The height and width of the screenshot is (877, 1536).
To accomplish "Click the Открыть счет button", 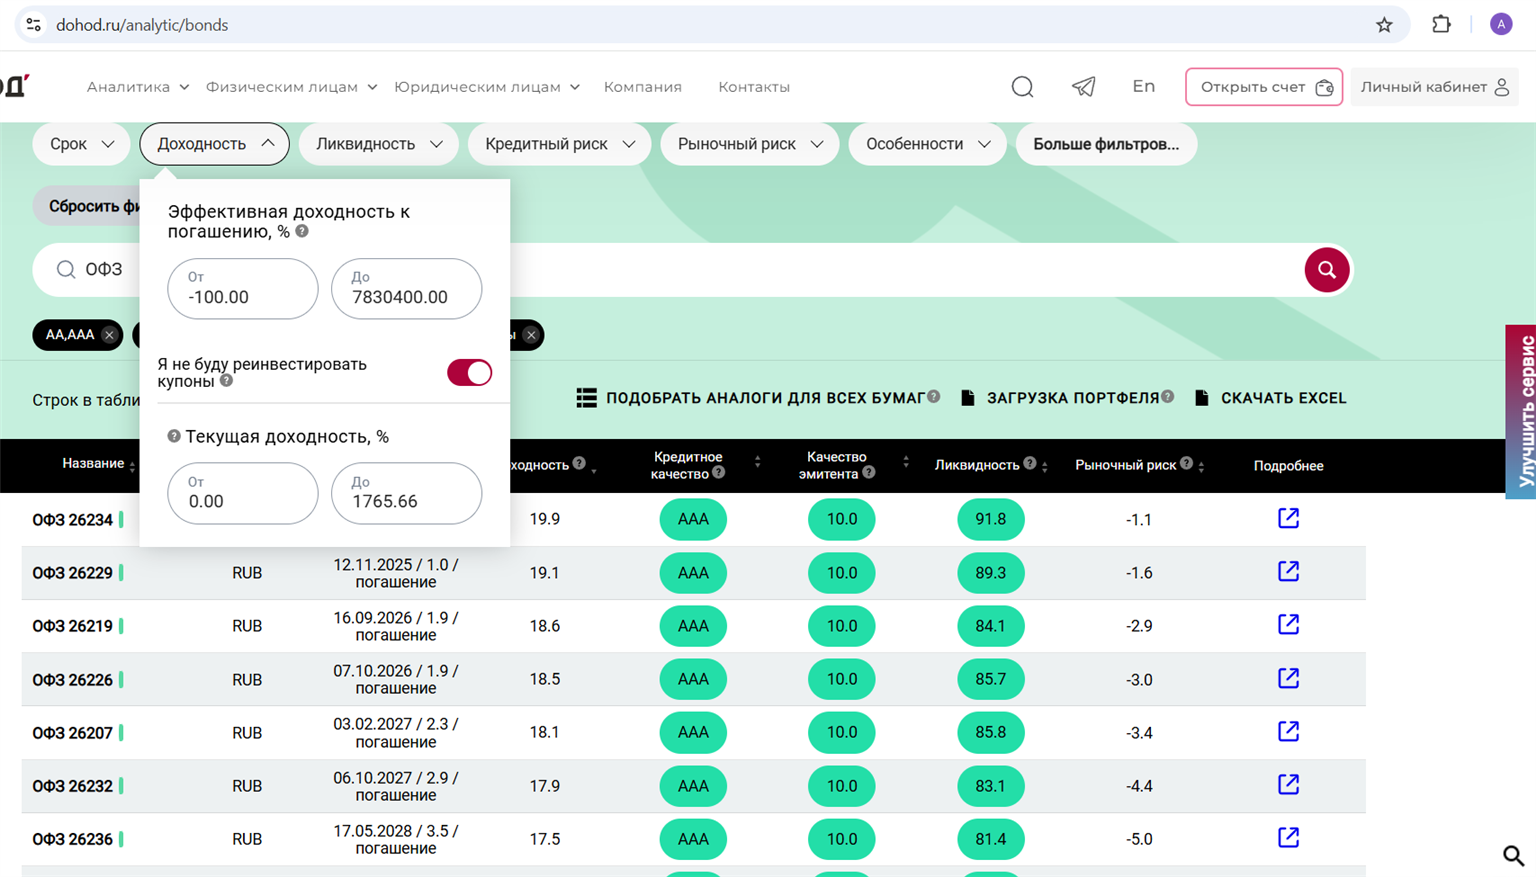I will click(1264, 87).
